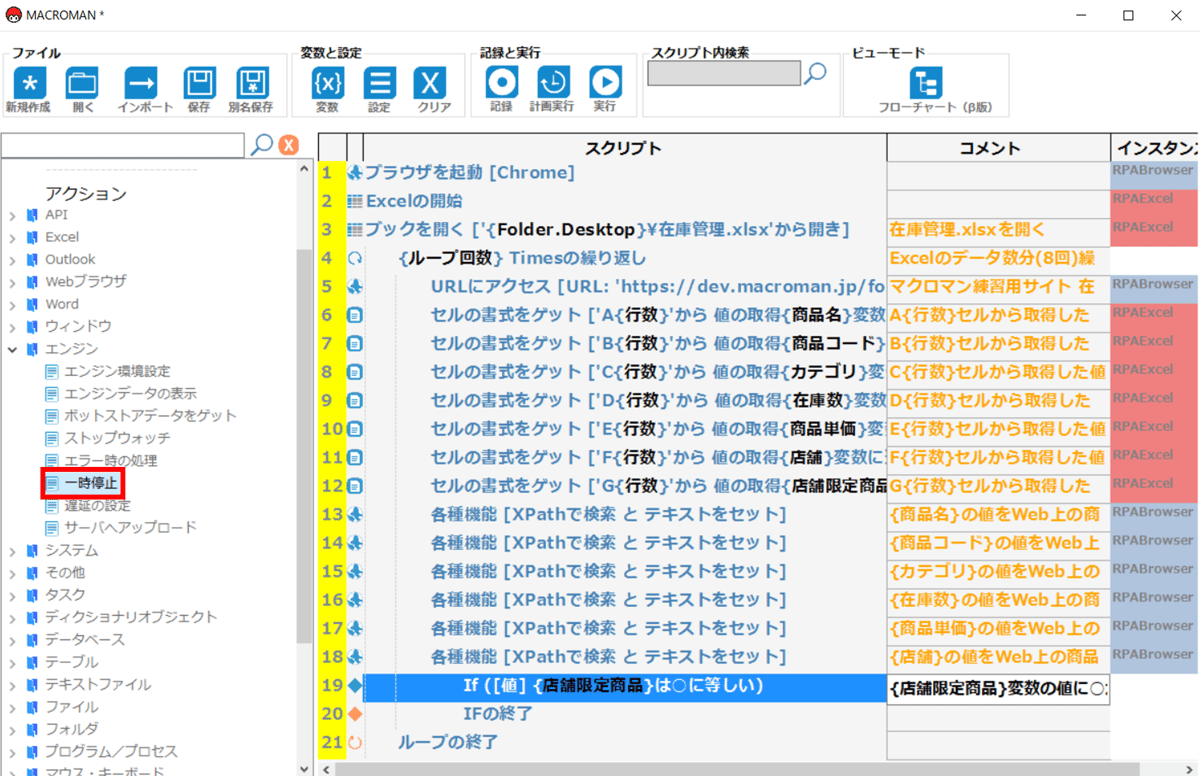
Task: Click the テキストファイル tree item
Action: 98,685
